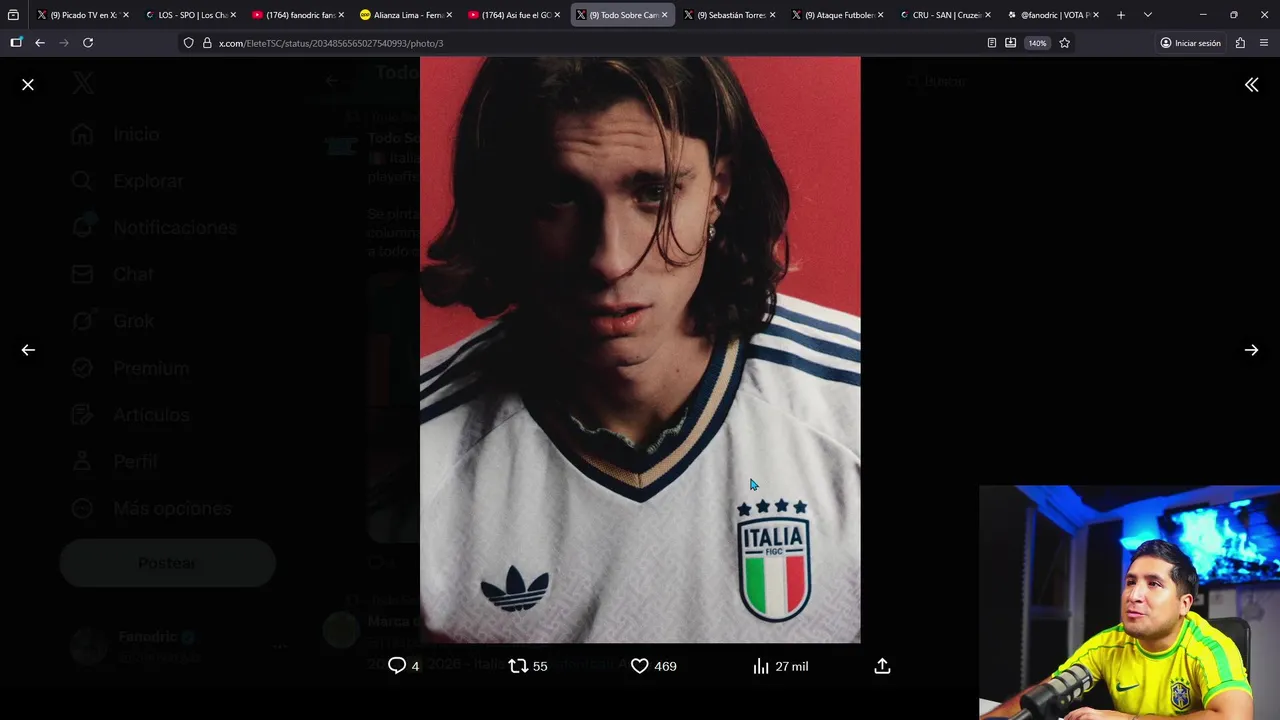This screenshot has height=720, width=1280.
Task: Open replies via comment bubble icon
Action: pos(397,666)
